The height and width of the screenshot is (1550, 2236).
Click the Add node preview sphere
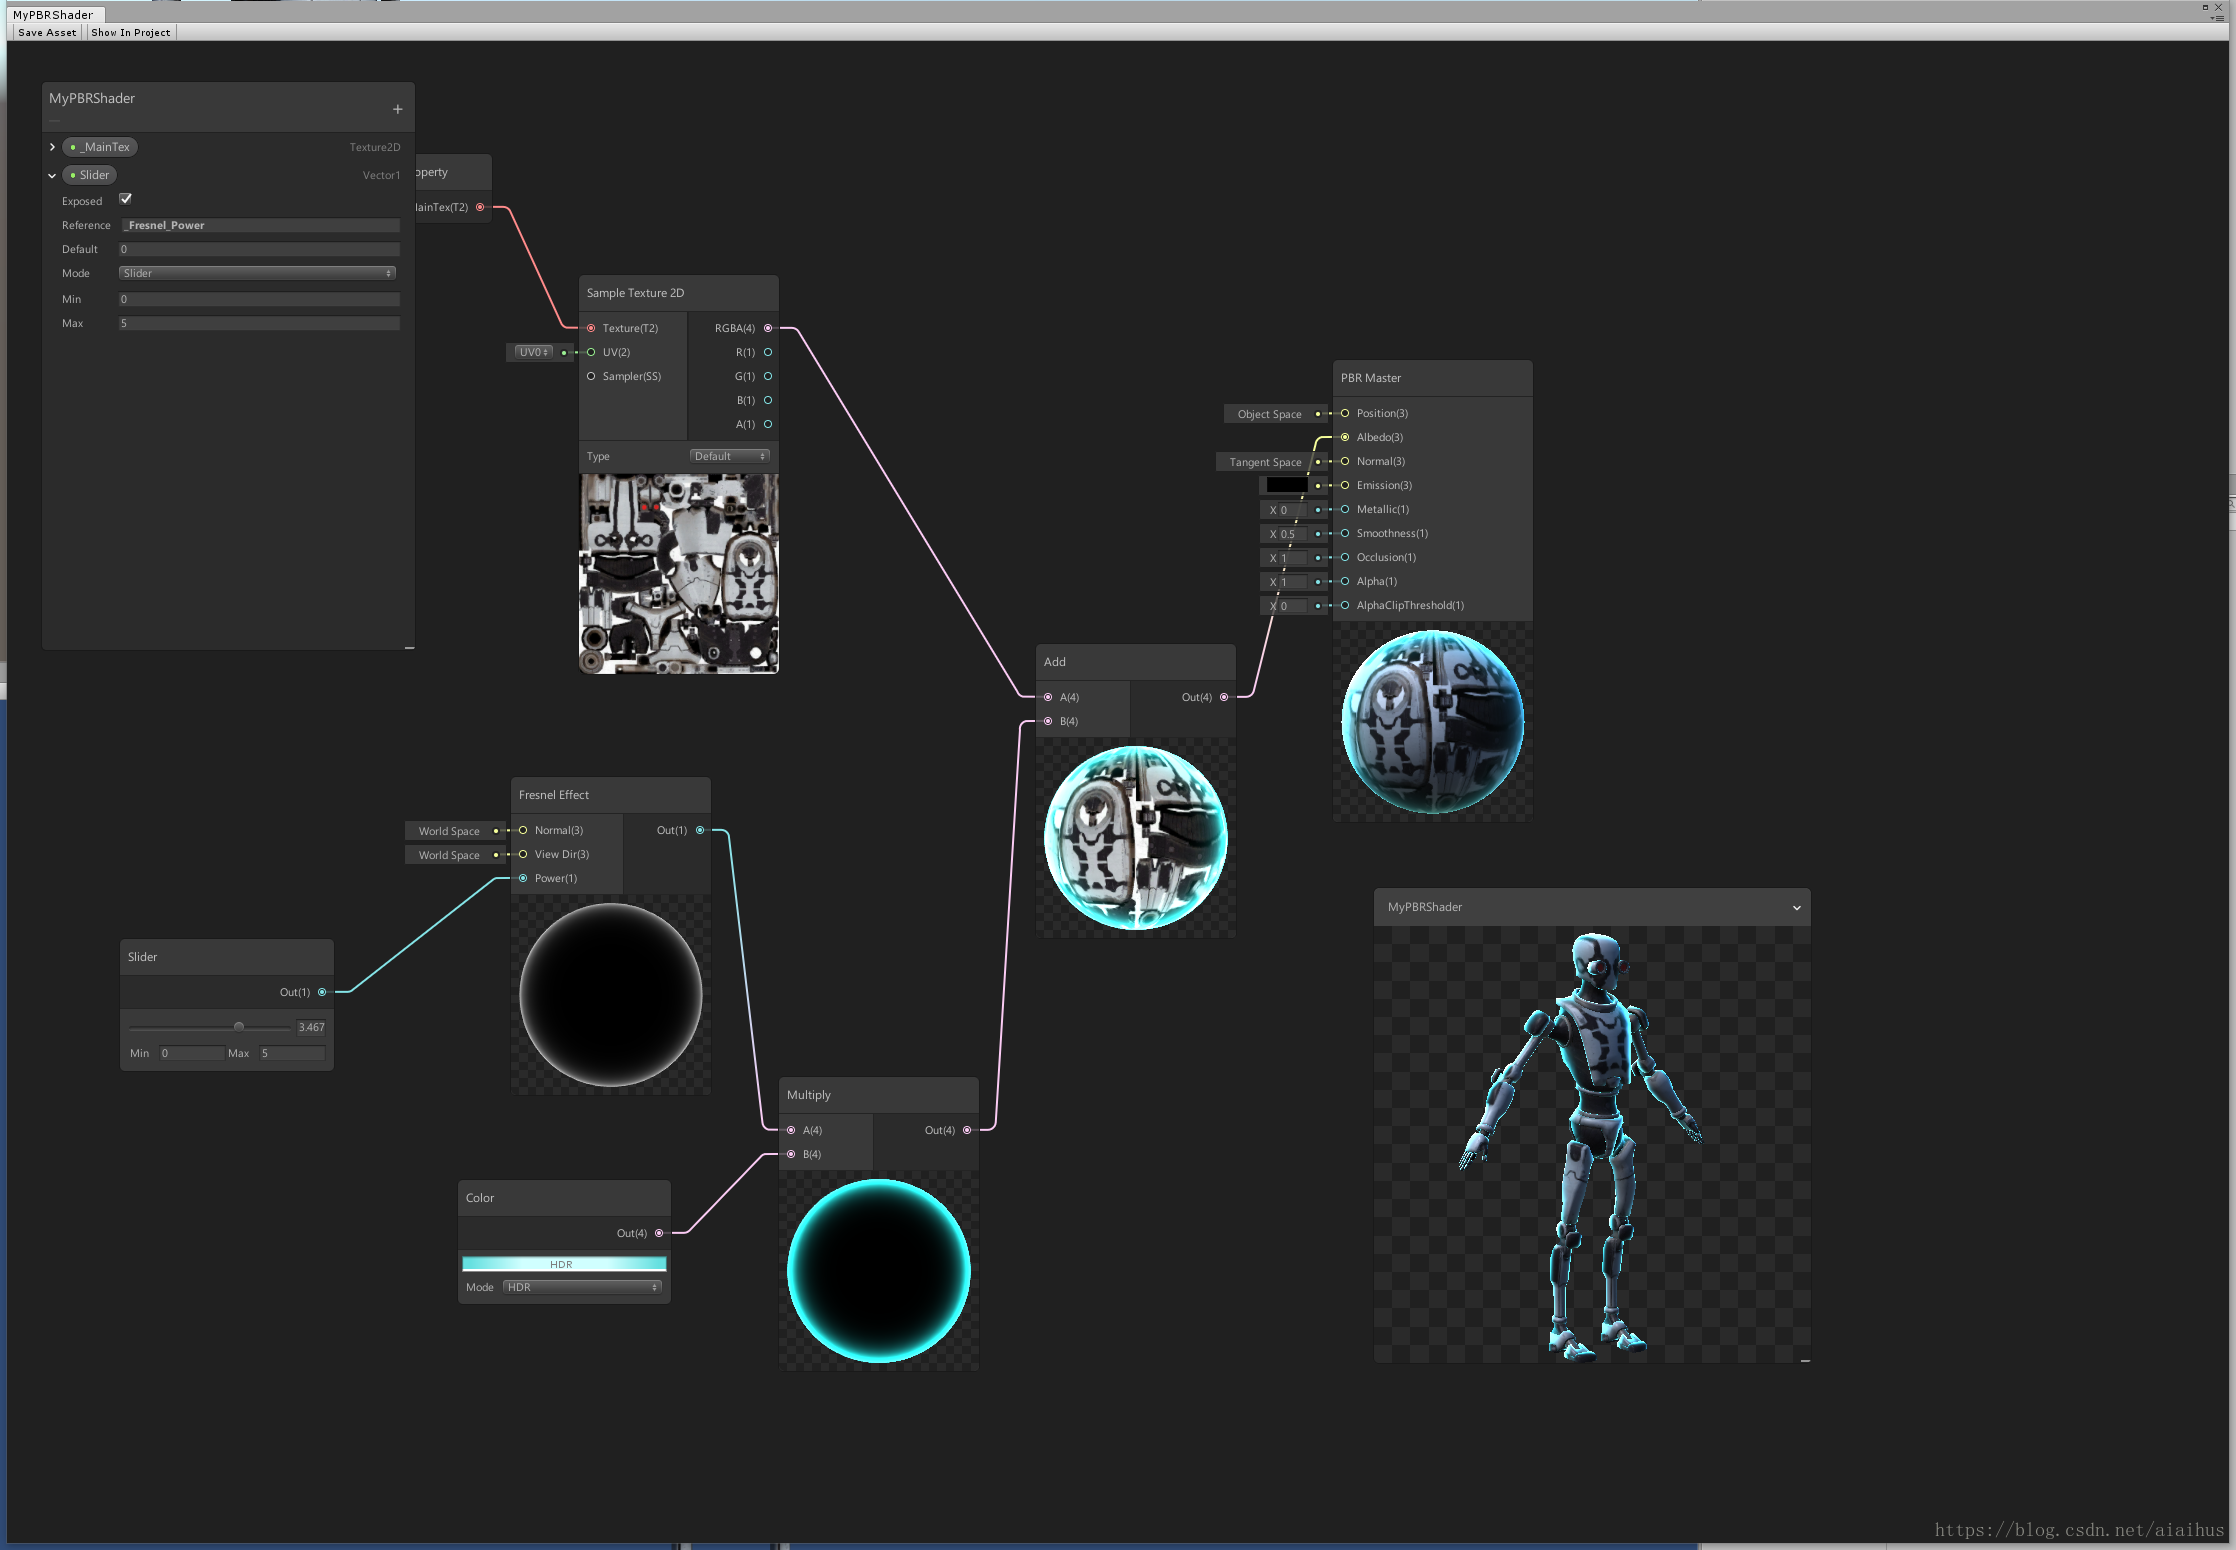point(1136,838)
